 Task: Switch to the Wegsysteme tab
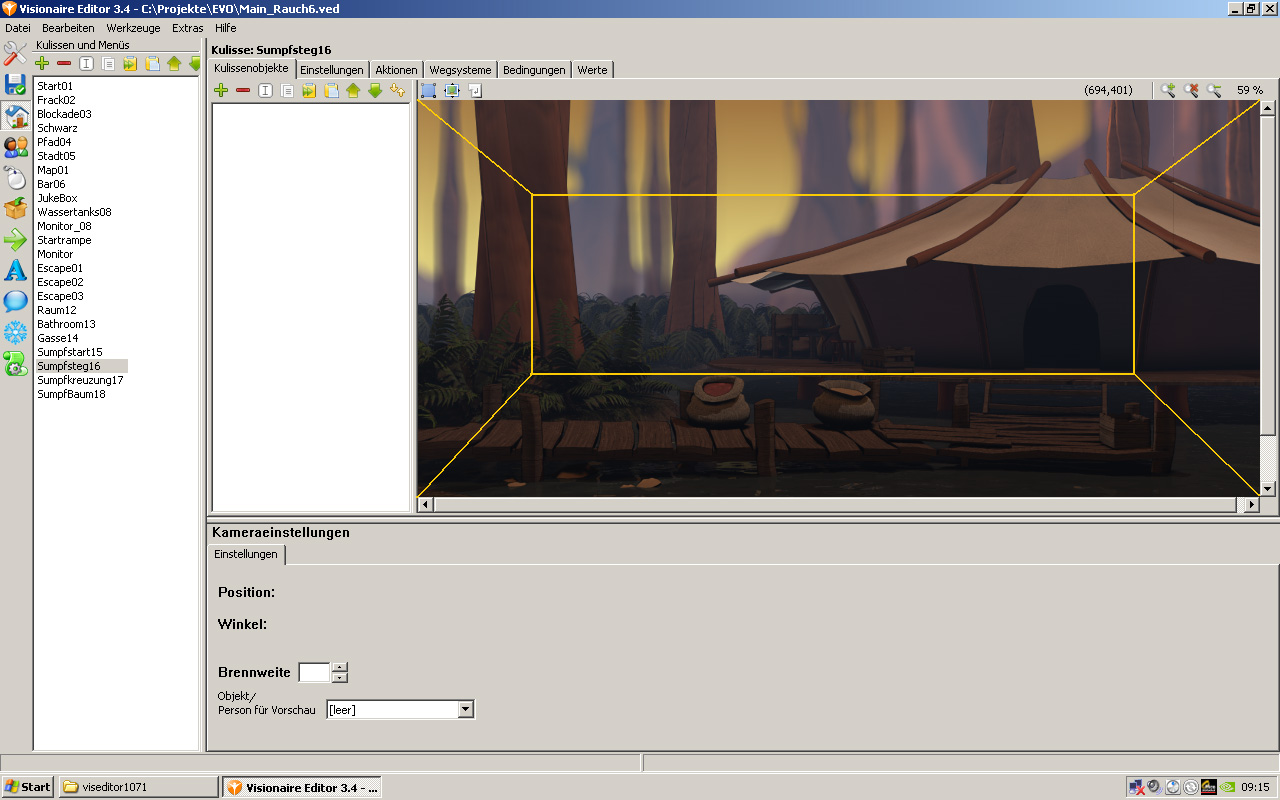tap(460, 70)
